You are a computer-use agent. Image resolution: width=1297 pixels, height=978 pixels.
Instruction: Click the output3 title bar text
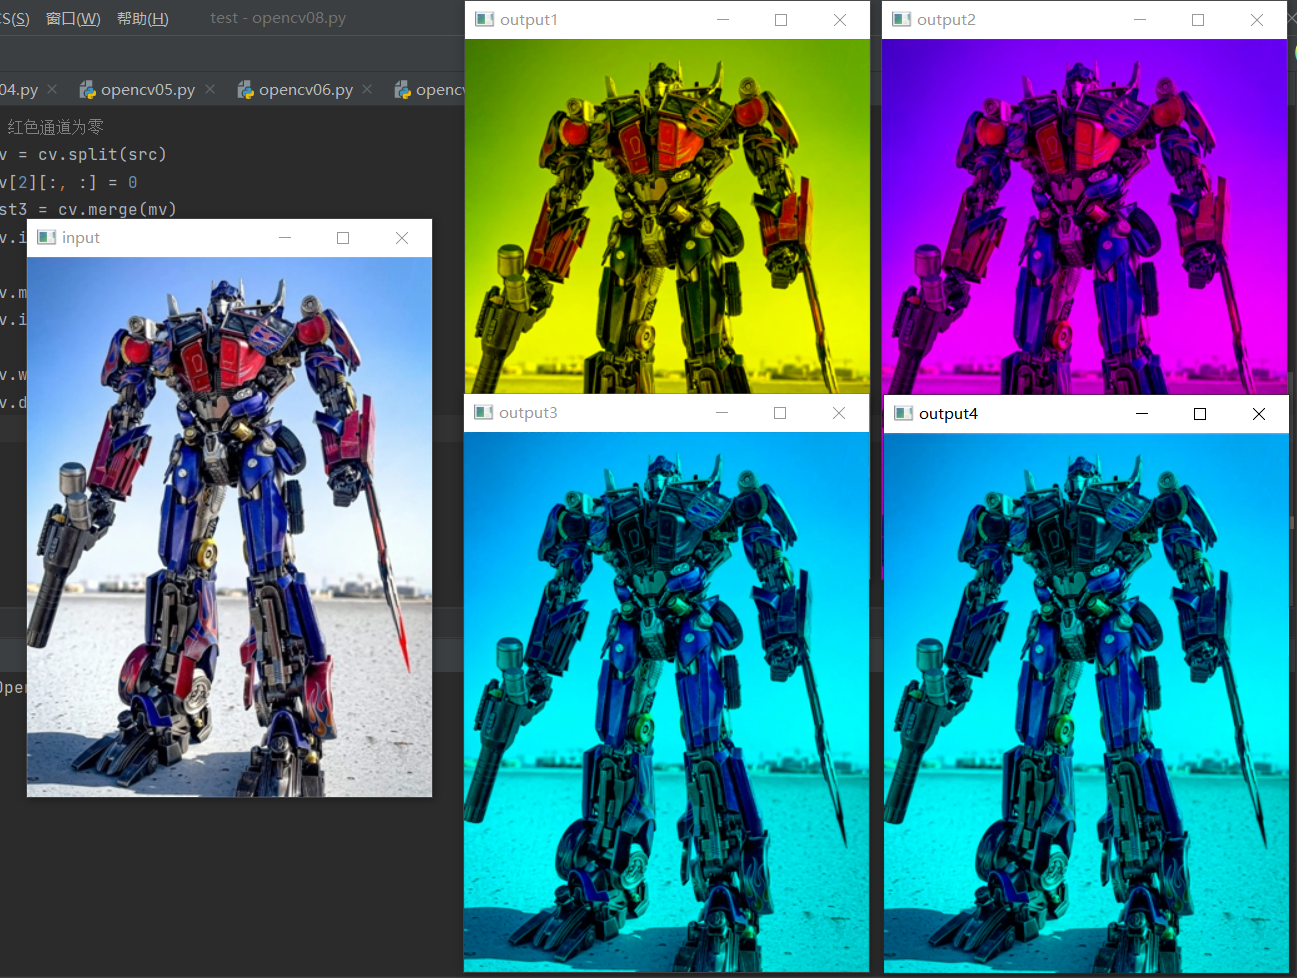528,413
